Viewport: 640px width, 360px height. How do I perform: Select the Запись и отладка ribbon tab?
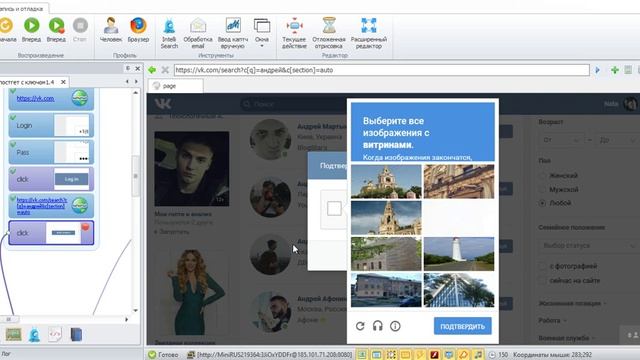coord(23,8)
